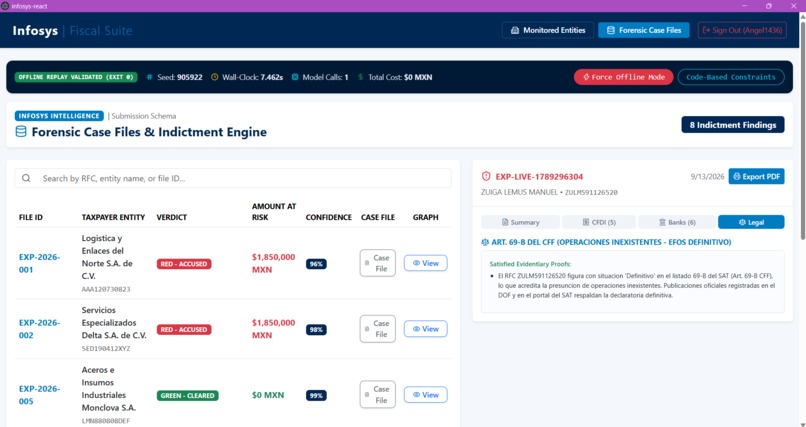Viewport: 806px width, 427px height.
Task: Click Force Offline Mode button
Action: pos(624,77)
